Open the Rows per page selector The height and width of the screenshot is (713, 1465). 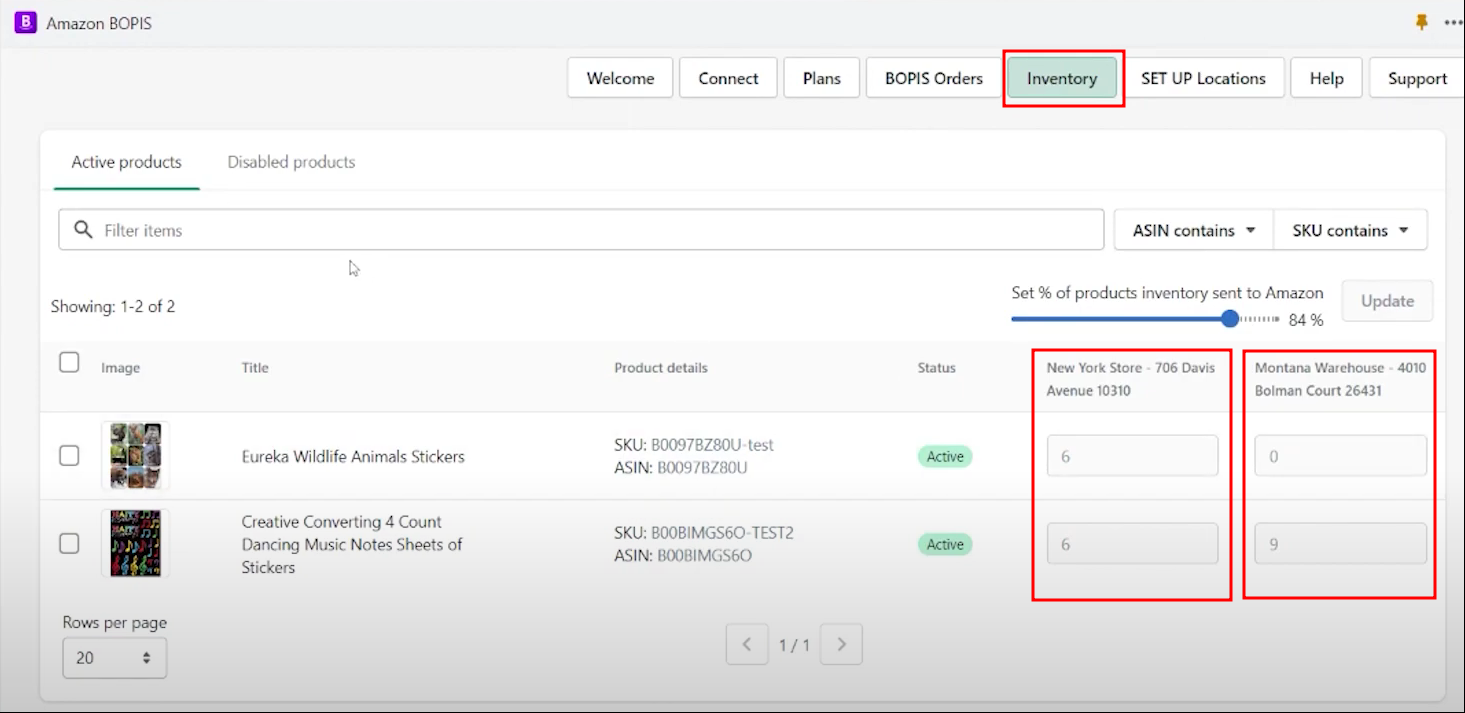click(114, 658)
